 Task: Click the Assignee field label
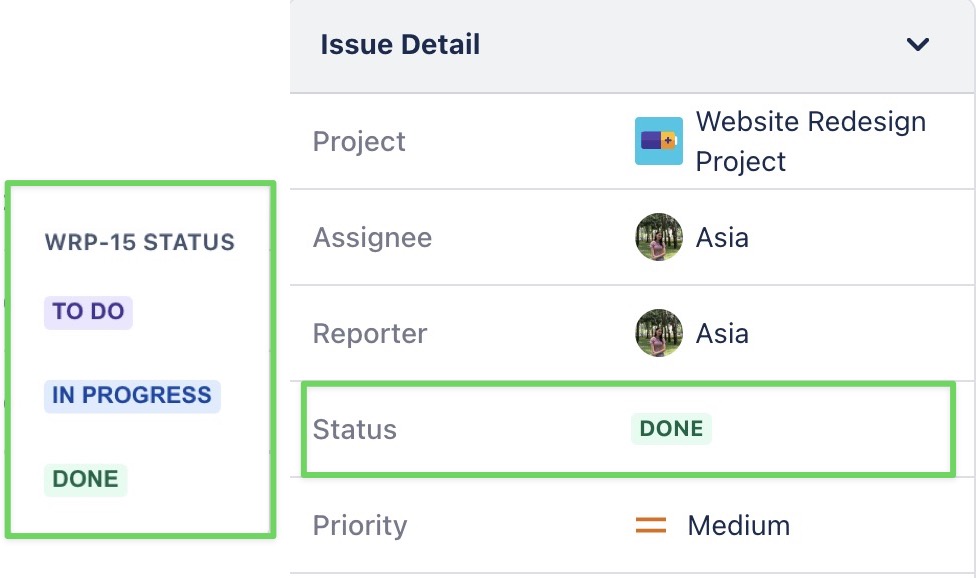click(371, 237)
